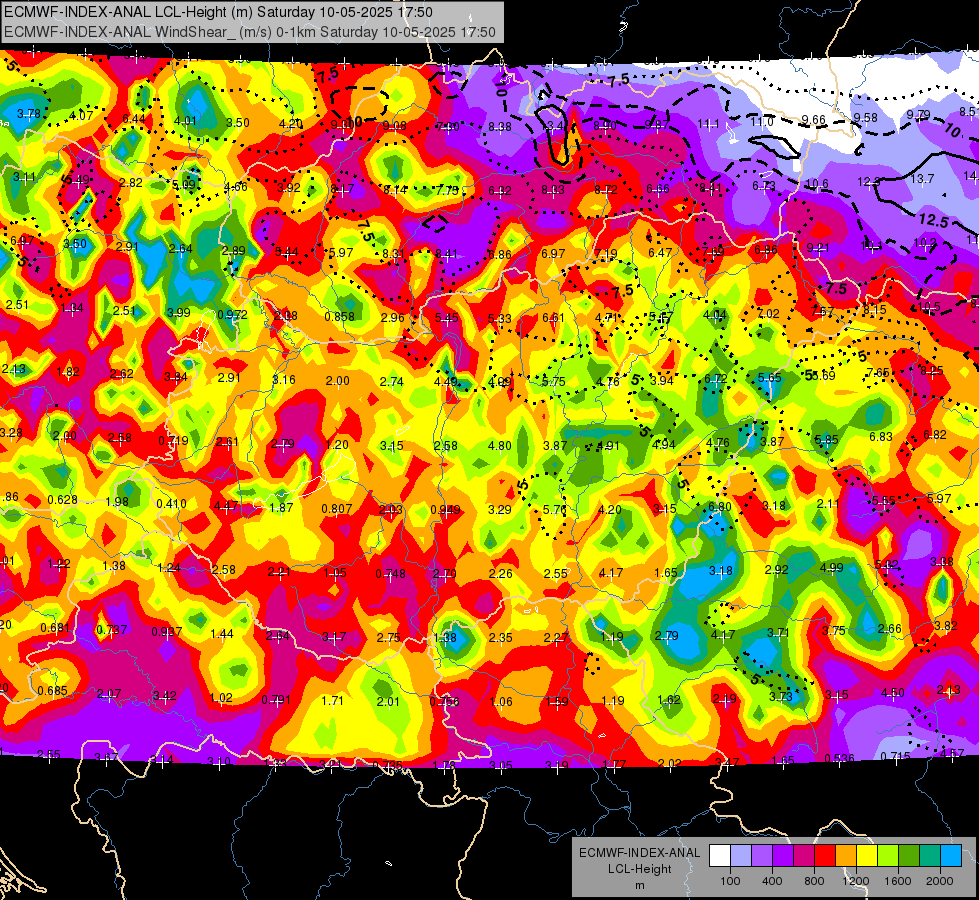This screenshot has height=900, width=979.
Task: Click the wind shear value 0.937
Action: coord(167,632)
